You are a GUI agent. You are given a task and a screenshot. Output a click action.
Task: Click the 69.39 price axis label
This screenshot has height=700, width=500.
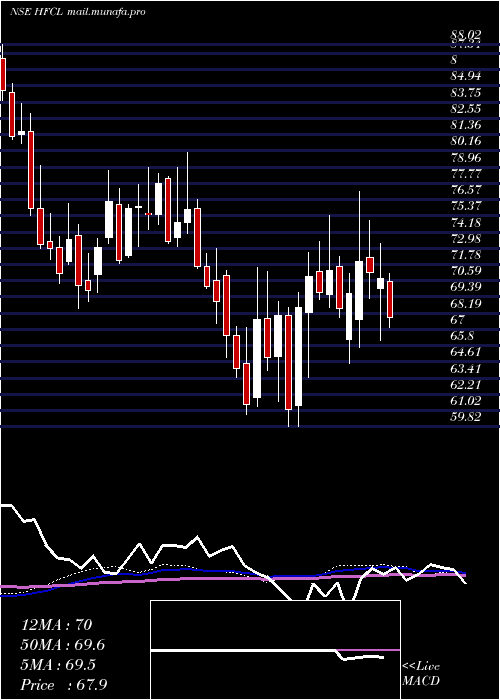(x=466, y=288)
